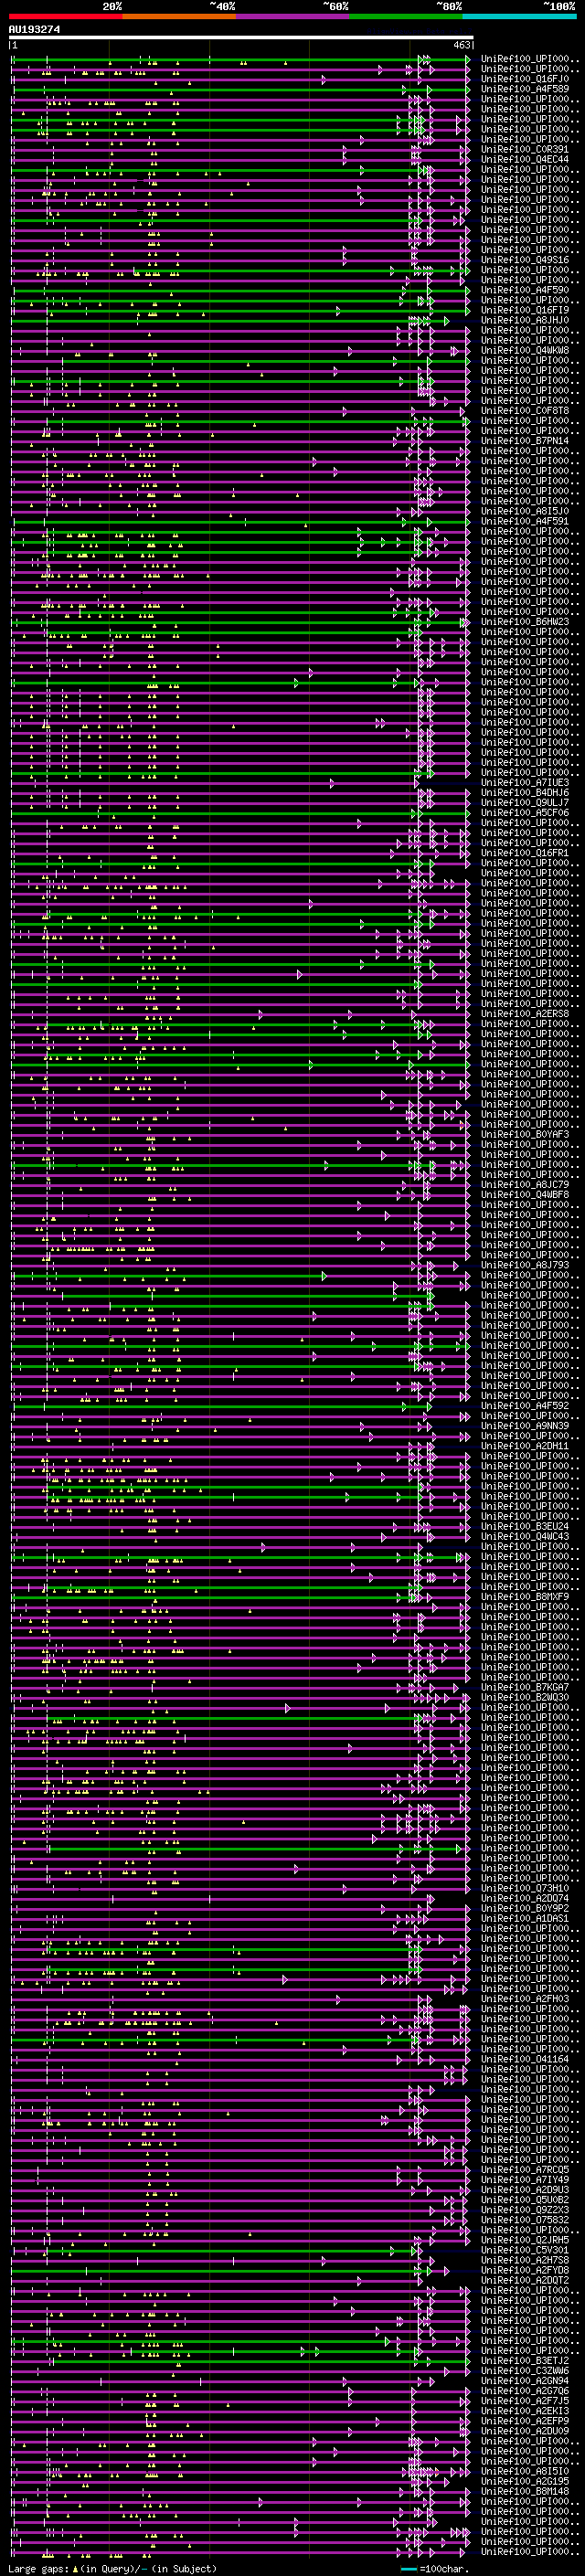
Task: Select the UniRef100_Q4WC43 label
Action: coord(524,1537)
